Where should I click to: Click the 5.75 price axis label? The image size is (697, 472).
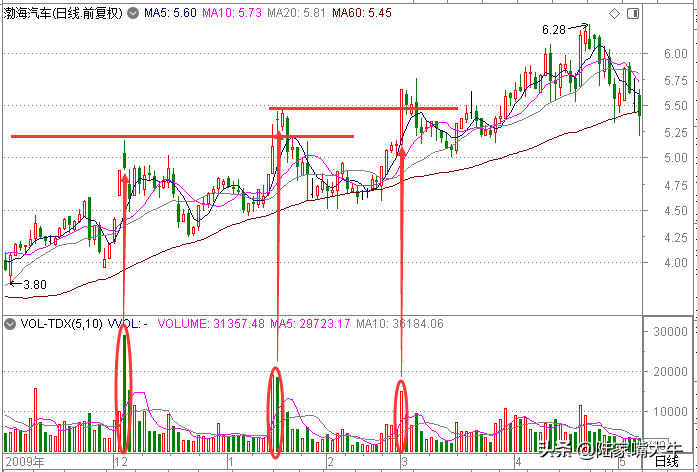pos(676,81)
